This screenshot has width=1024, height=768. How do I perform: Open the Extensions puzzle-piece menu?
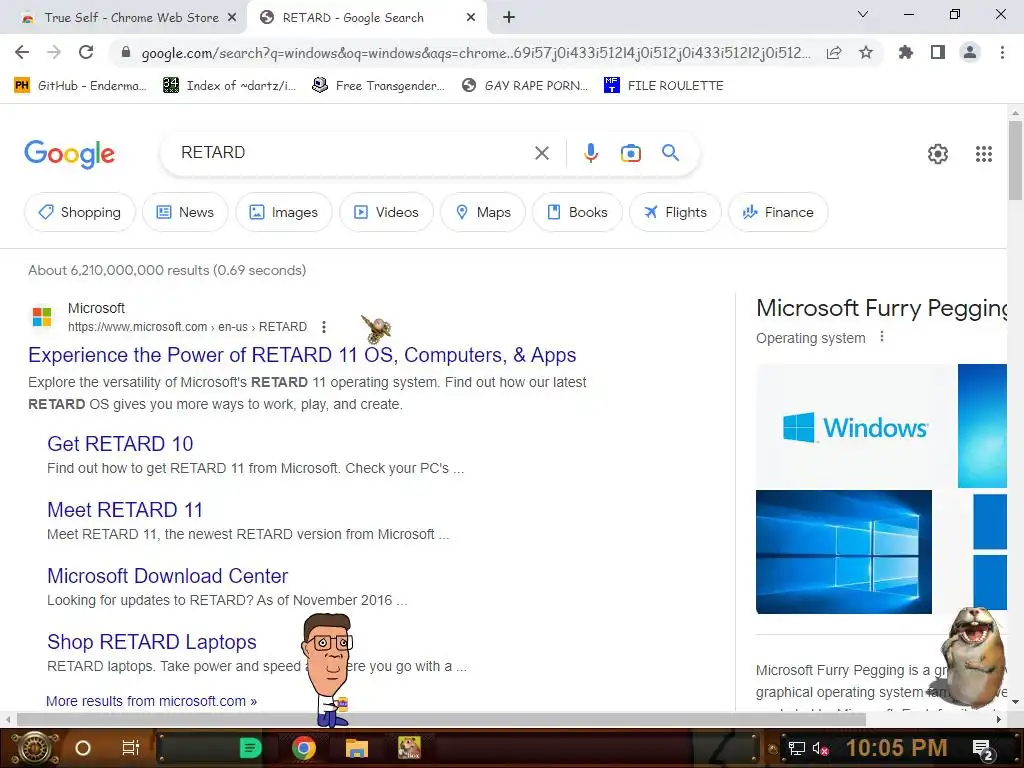(905, 52)
